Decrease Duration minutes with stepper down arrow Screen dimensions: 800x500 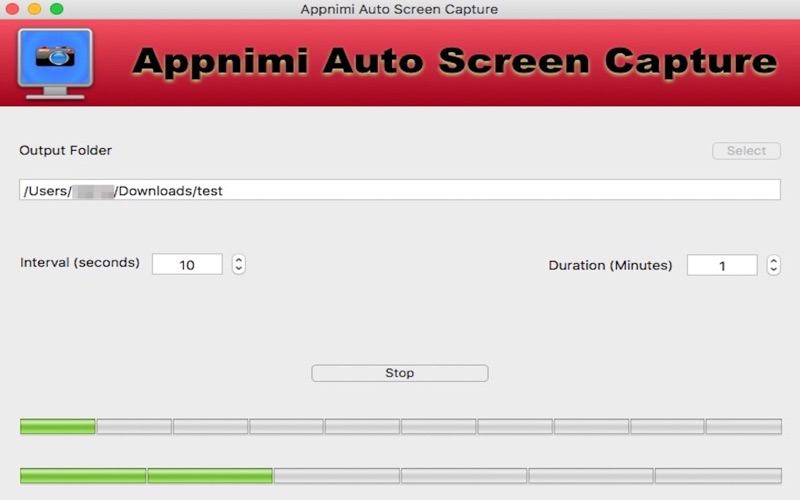[x=773, y=270]
